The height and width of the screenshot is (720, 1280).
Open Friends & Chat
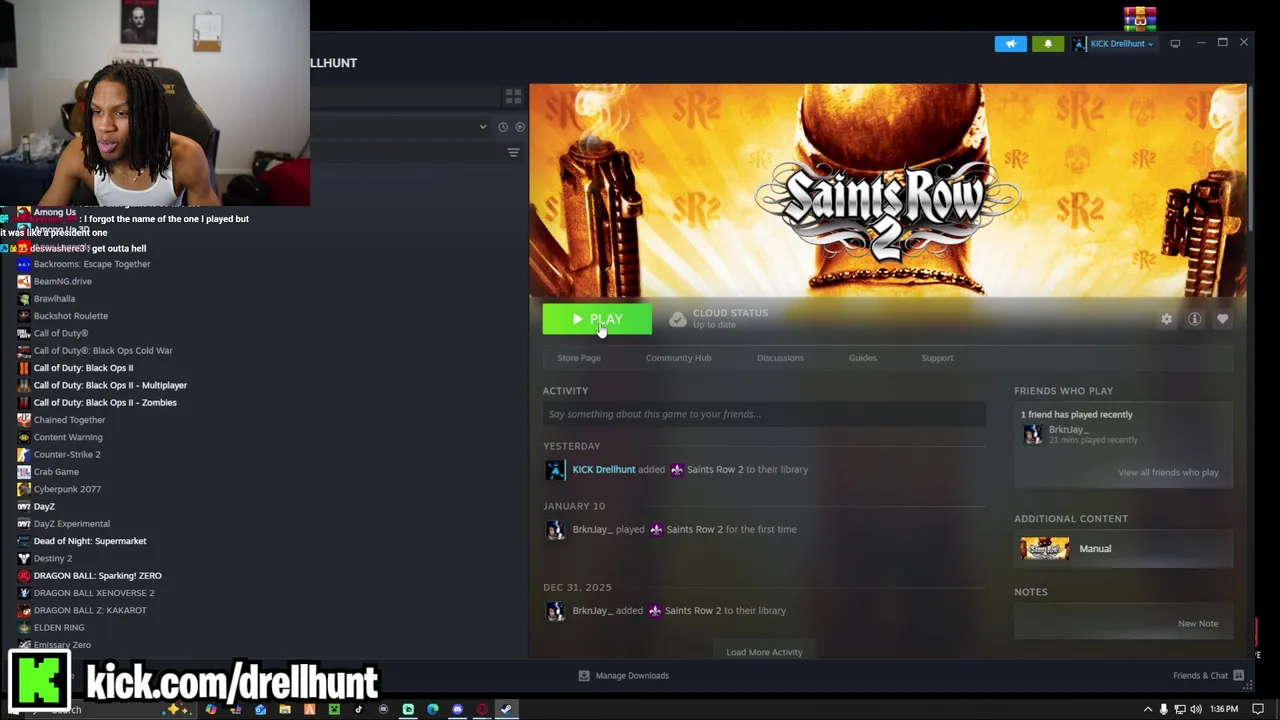click(x=1208, y=675)
